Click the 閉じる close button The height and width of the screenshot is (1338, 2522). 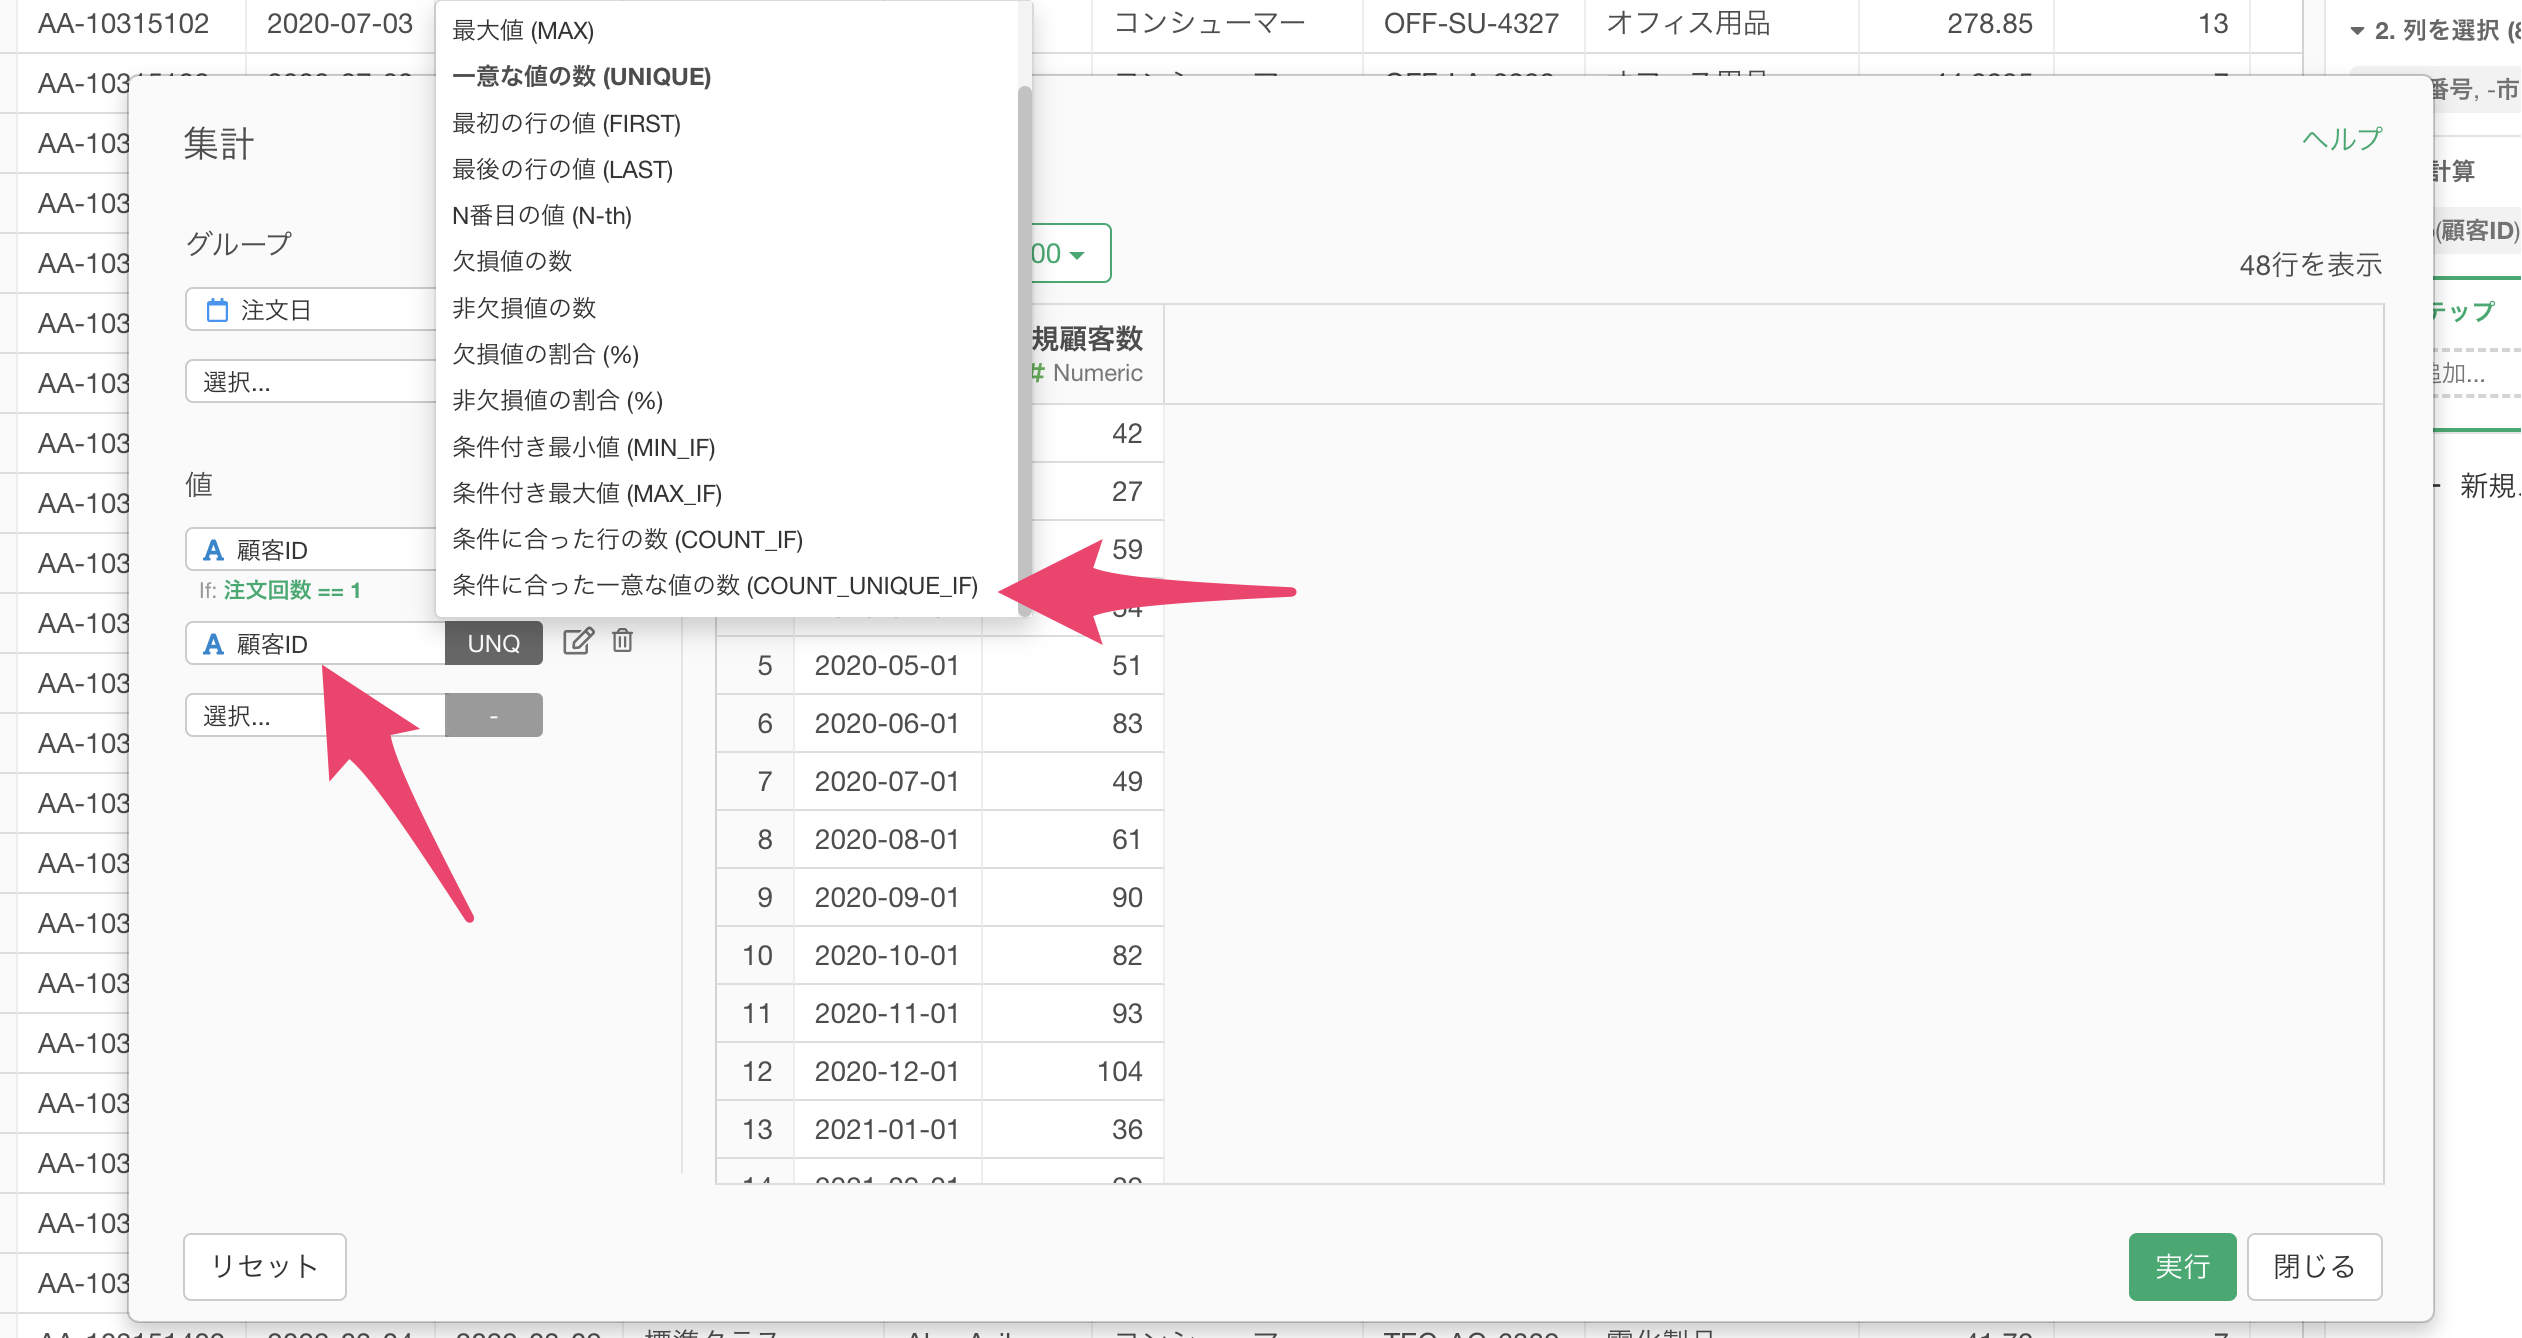coord(2314,1266)
